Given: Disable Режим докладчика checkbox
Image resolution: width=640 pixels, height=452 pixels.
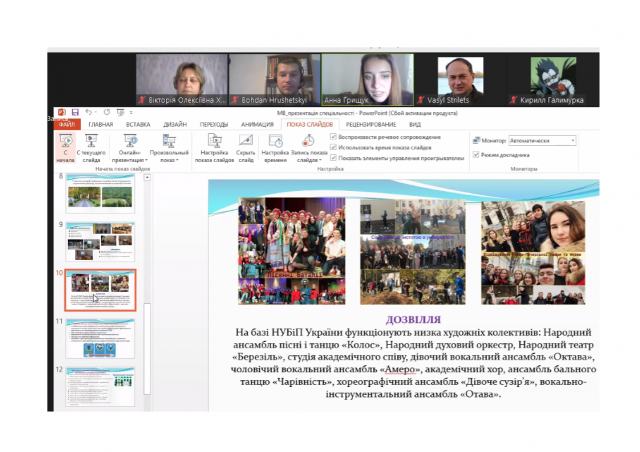Looking at the screenshot, I should click(x=476, y=154).
